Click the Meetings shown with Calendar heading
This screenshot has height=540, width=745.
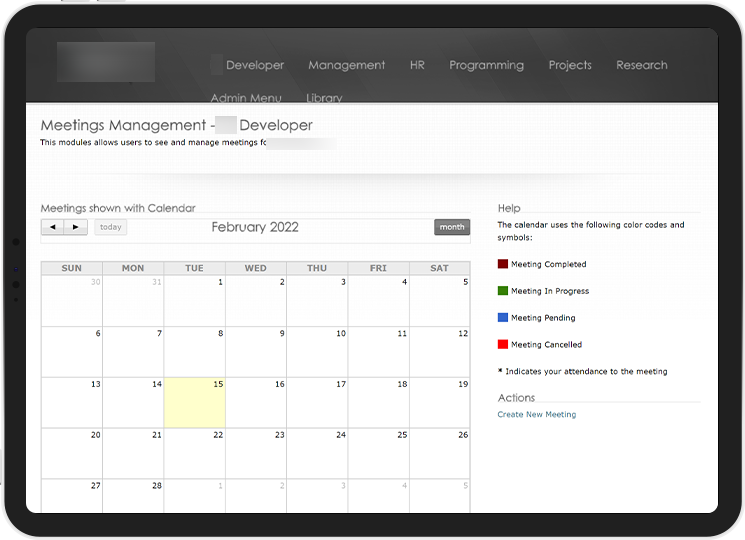pos(118,208)
